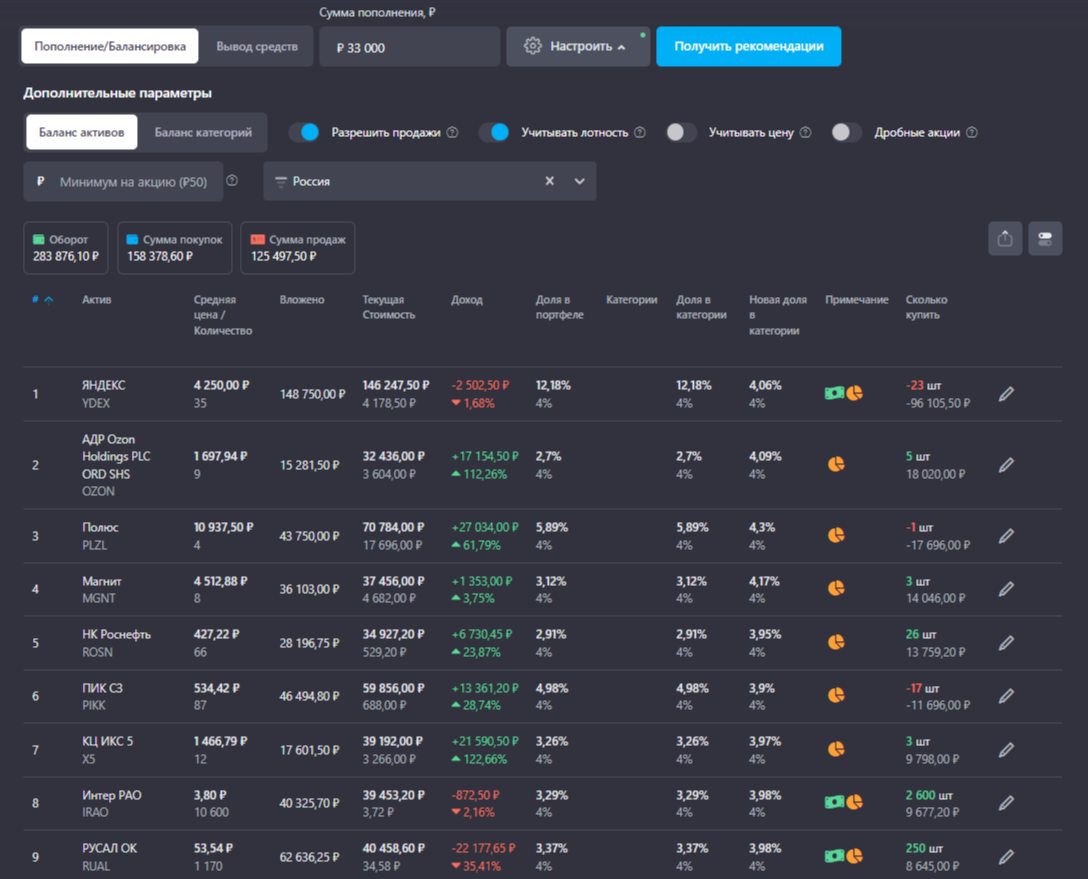
Task: Edit the Интер РАО row pencil icon
Action: 1006,803
